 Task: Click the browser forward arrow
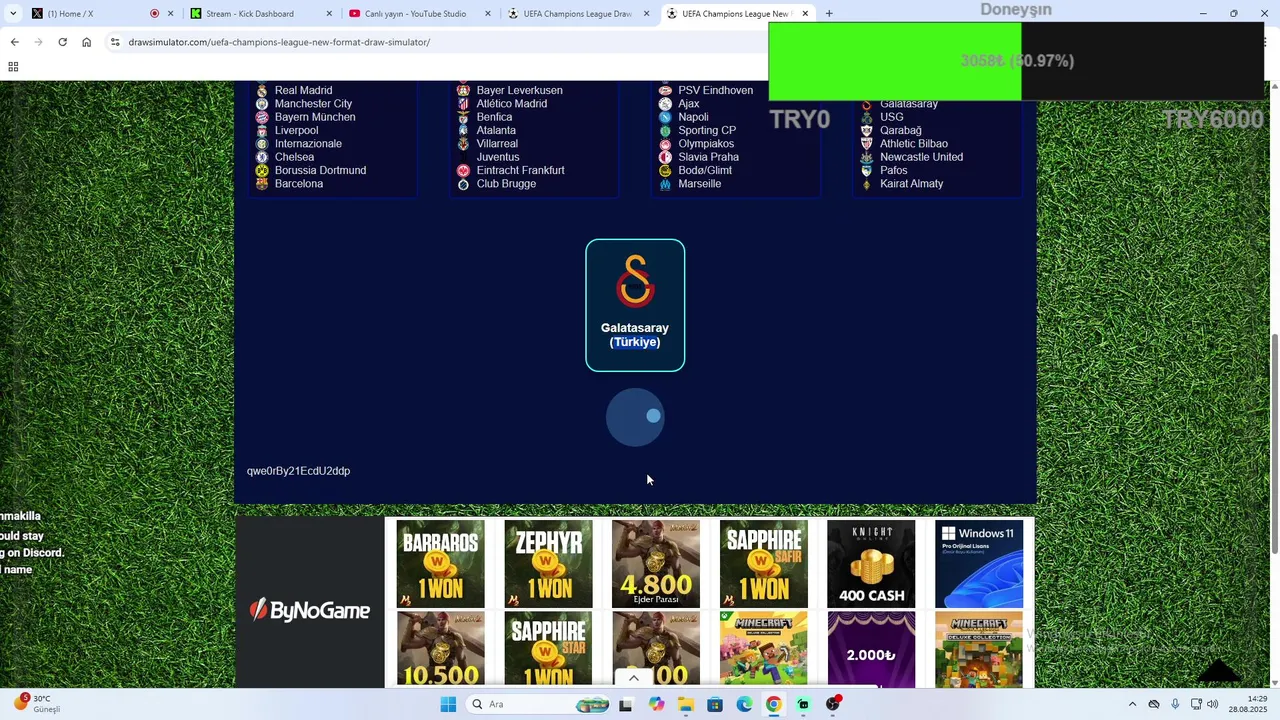click(x=38, y=42)
